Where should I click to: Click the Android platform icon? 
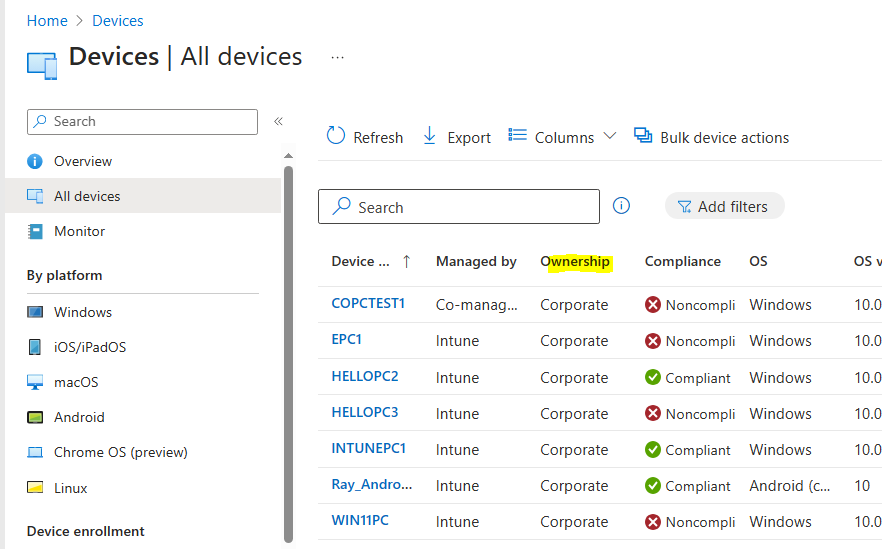click(35, 417)
